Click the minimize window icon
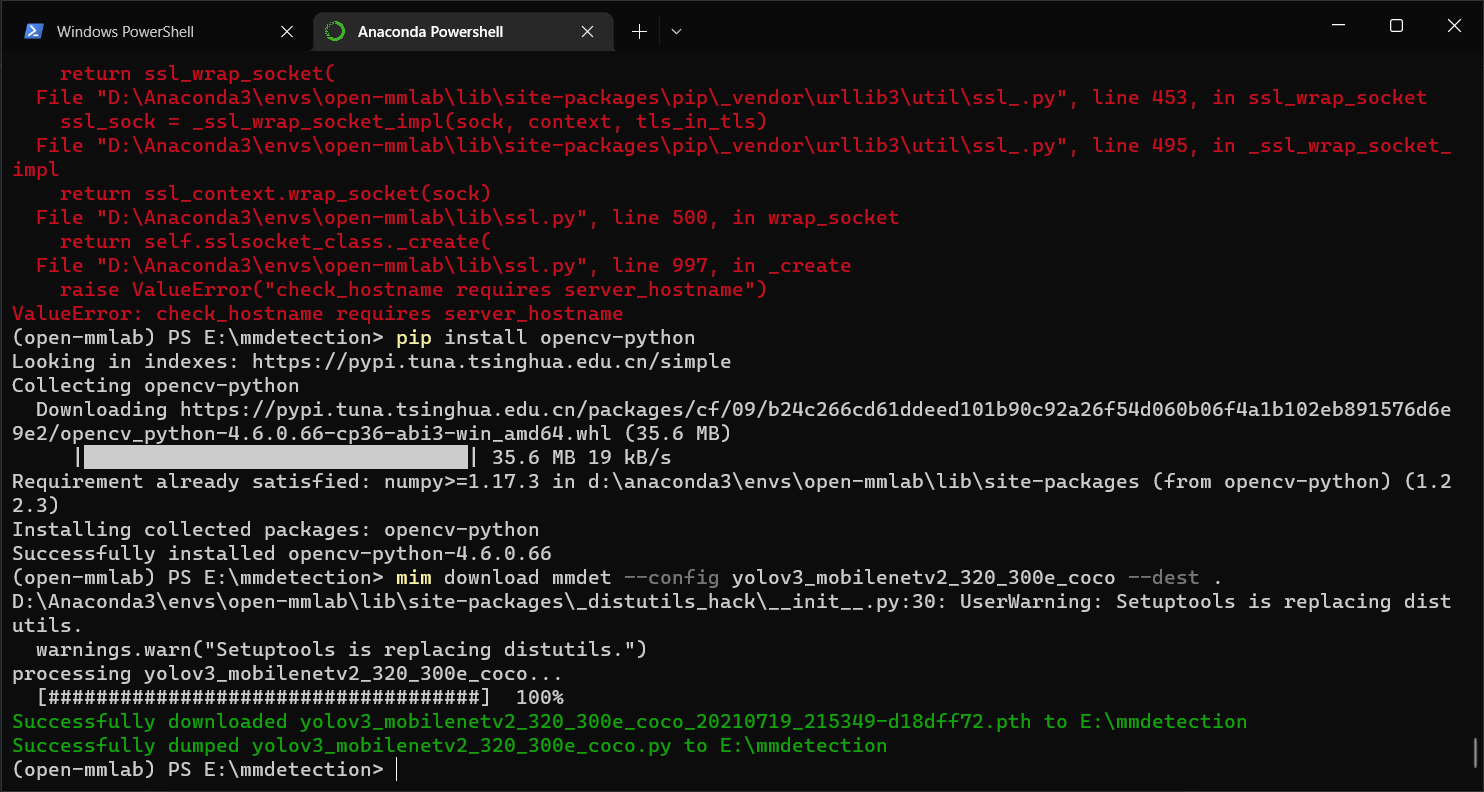This screenshot has height=792, width=1484. [x=1337, y=25]
